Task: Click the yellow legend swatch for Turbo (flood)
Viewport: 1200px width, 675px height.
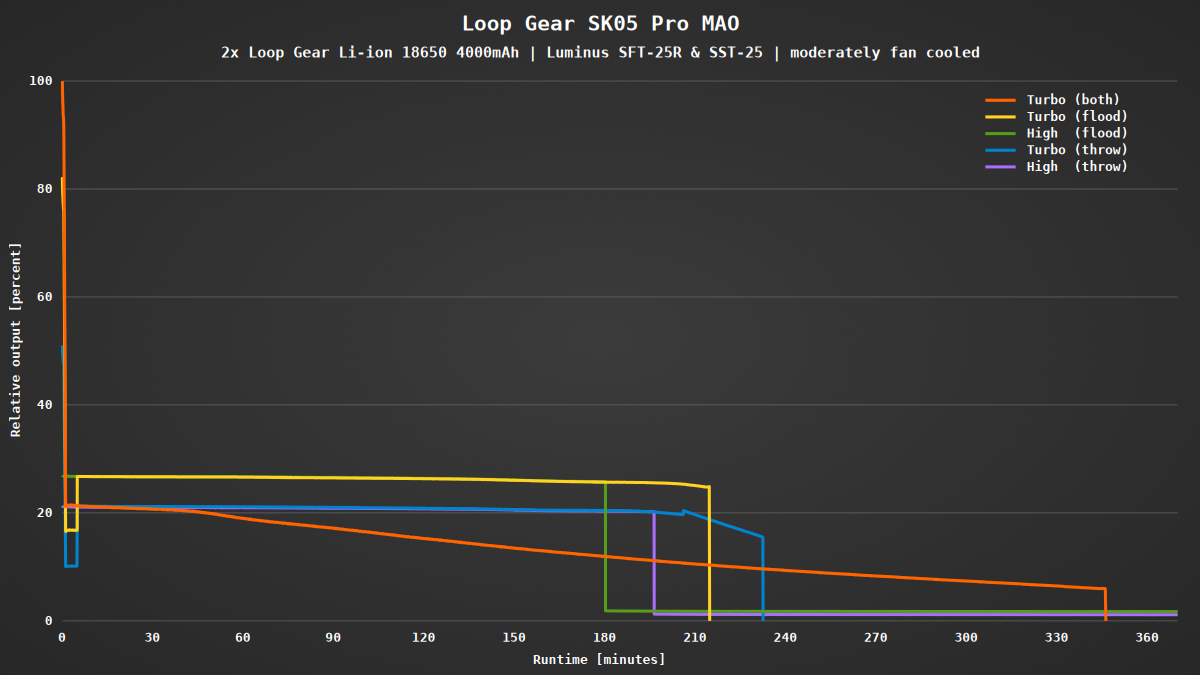Action: 1000,117
